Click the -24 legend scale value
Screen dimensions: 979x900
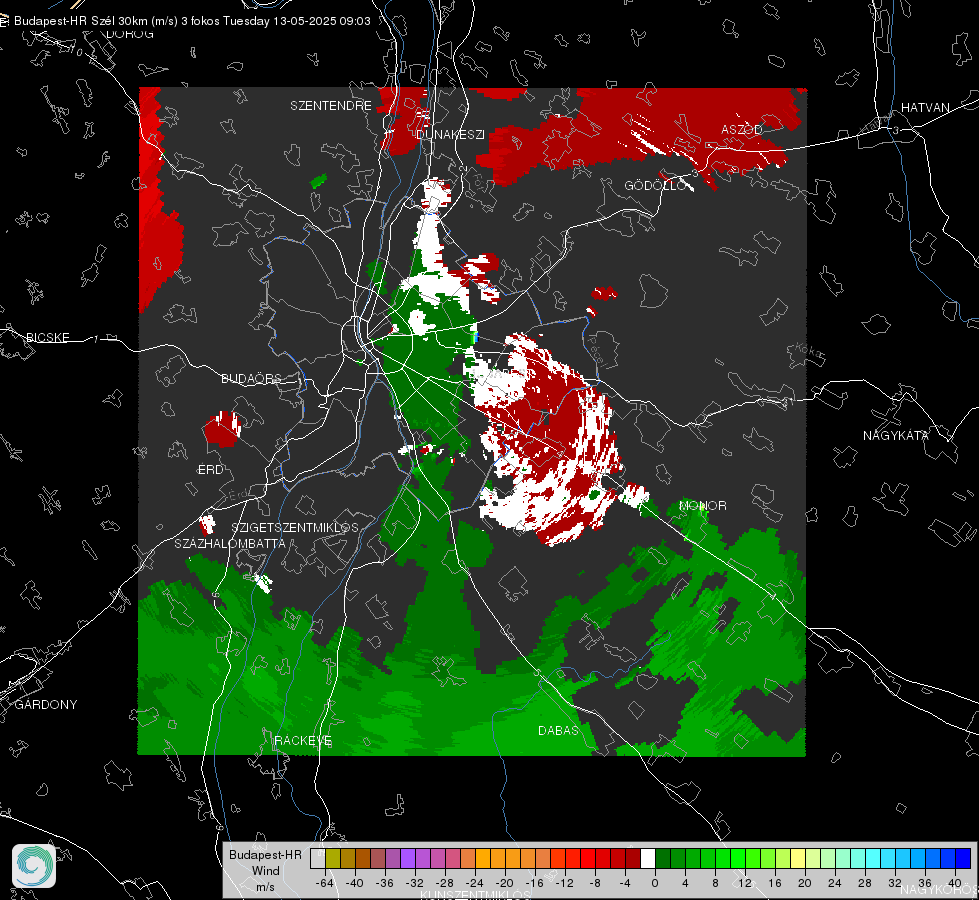[x=474, y=883]
